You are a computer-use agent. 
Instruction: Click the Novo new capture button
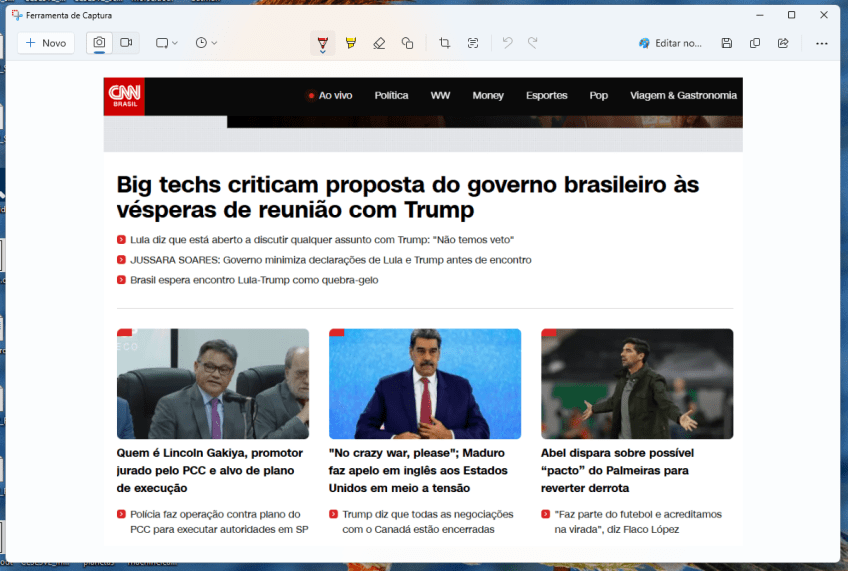pos(46,43)
